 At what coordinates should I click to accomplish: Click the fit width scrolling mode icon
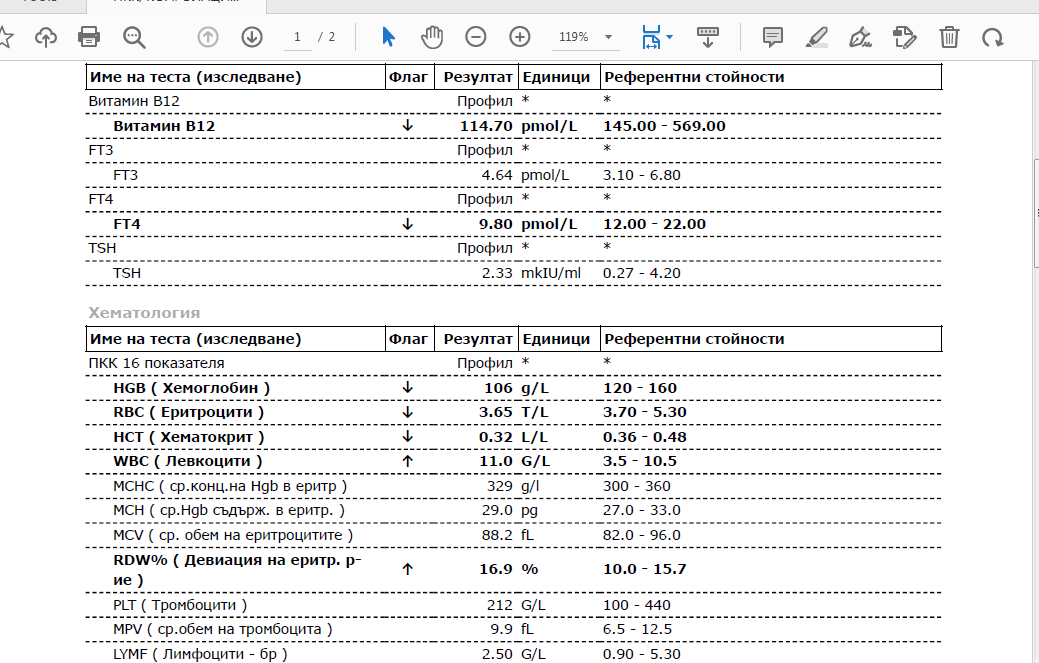[707, 37]
